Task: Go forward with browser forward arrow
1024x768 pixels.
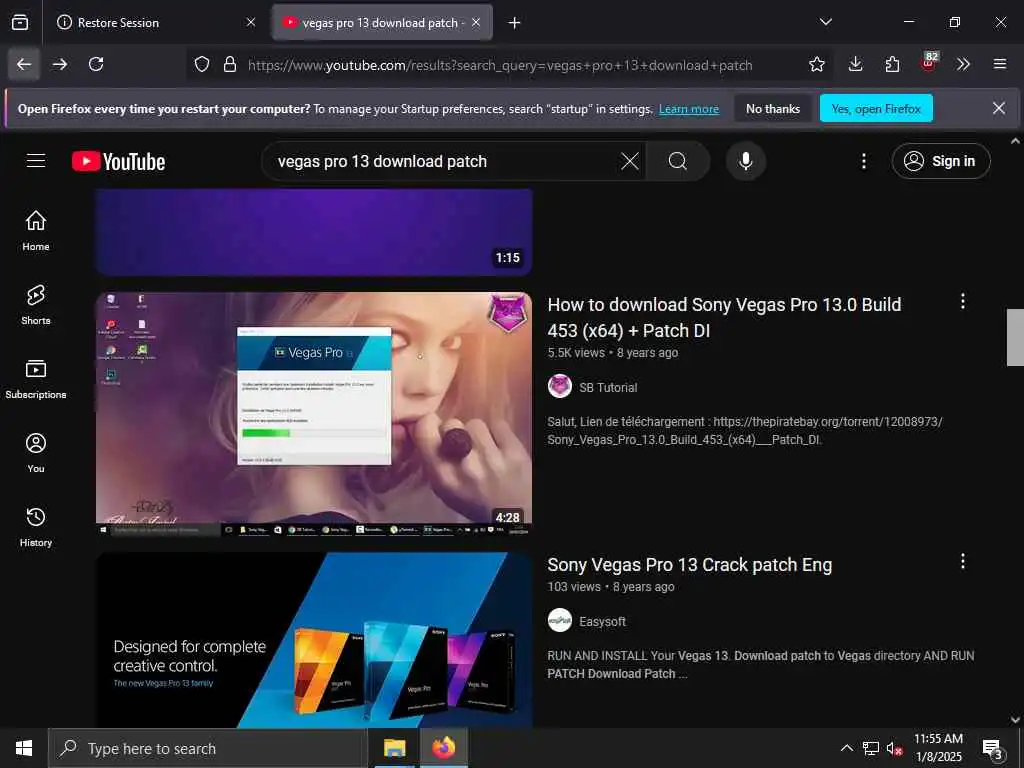Action: pos(60,64)
